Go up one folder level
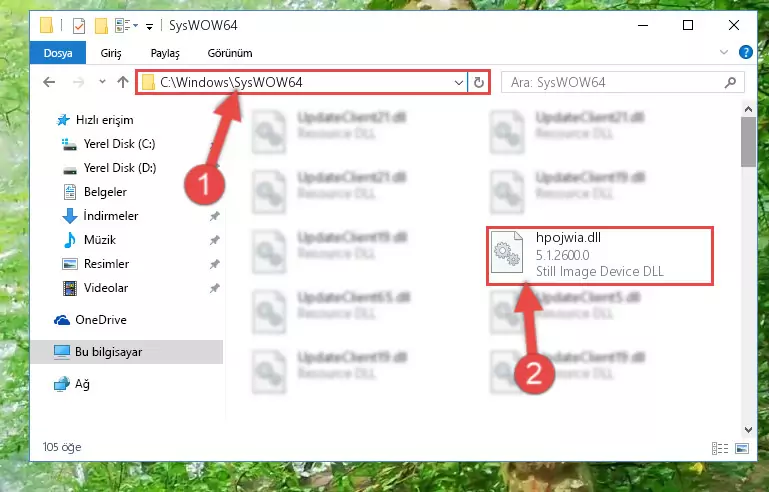The image size is (769, 492). [x=123, y=82]
